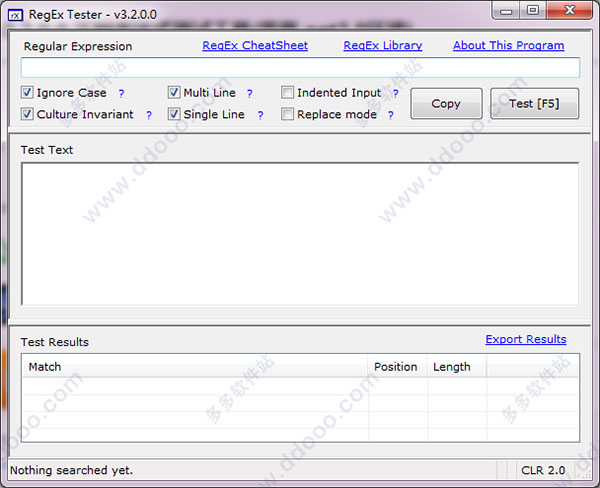Image resolution: width=600 pixels, height=488 pixels.
Task: Click the 'Nothing searched yet.' status text
Action: tap(72, 470)
